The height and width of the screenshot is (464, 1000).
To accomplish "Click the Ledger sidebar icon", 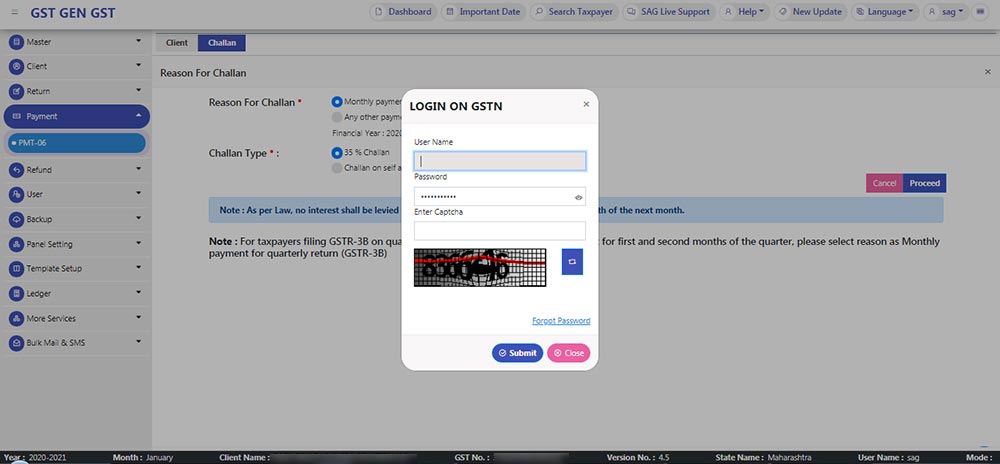I will 16,294.
